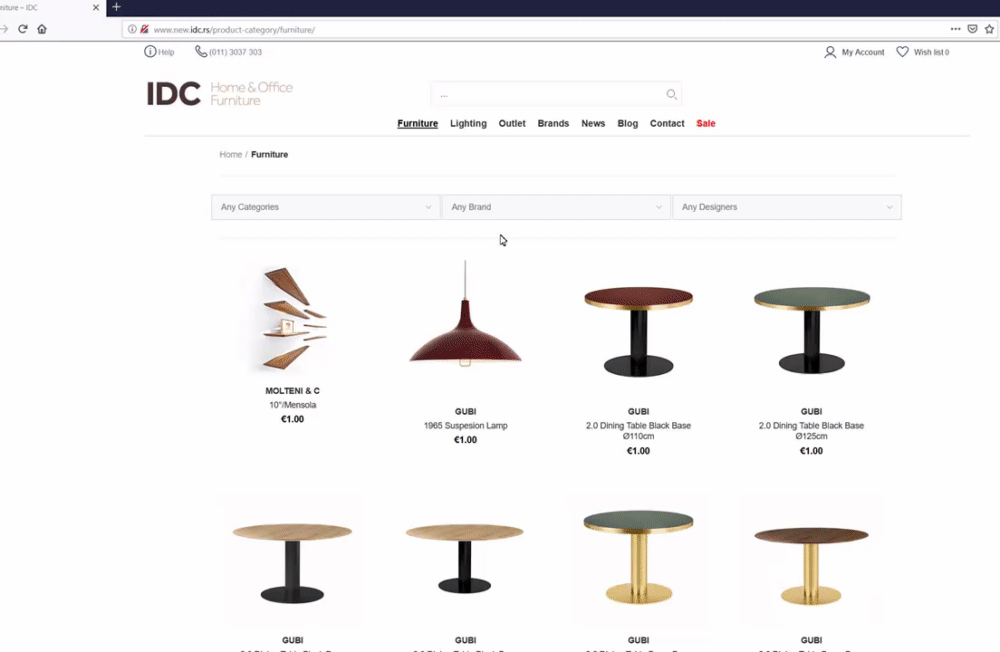Open page actions three-dot menu
Image resolution: width=1000 pixels, height=652 pixels.
pos(955,29)
